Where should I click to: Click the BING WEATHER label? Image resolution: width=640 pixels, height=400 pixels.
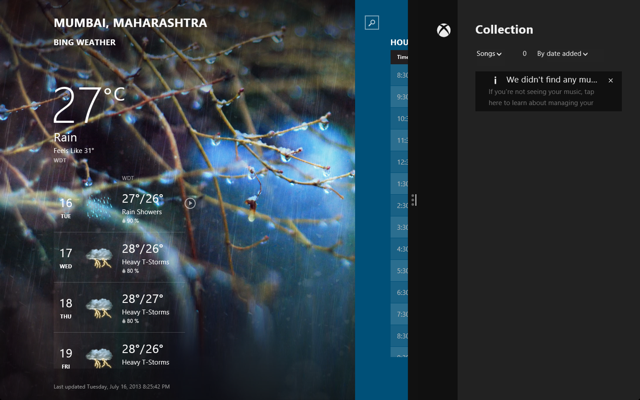point(84,42)
